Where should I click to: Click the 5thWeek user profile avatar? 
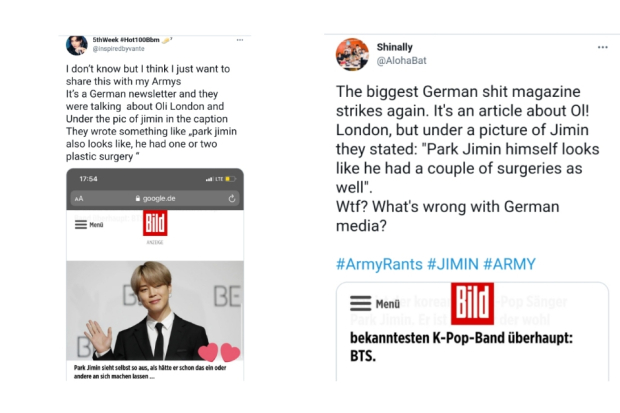pyautogui.click(x=76, y=44)
